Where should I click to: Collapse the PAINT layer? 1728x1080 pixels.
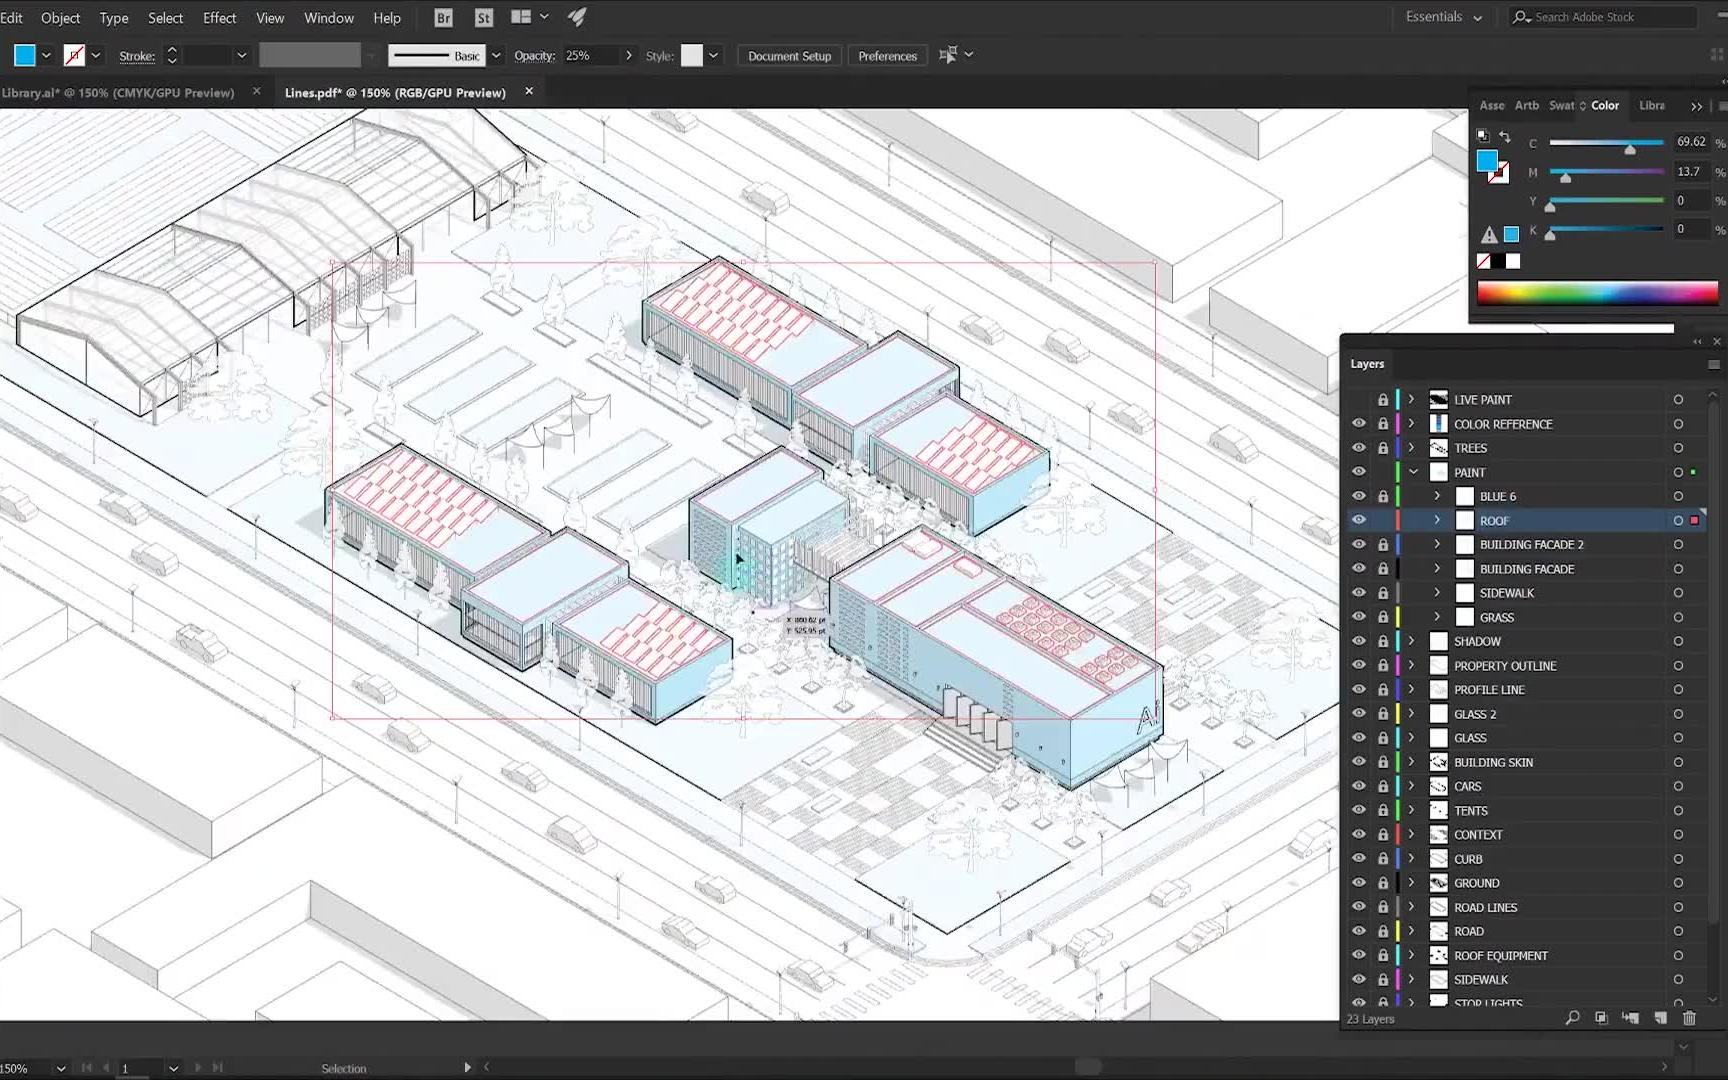[1413, 472]
